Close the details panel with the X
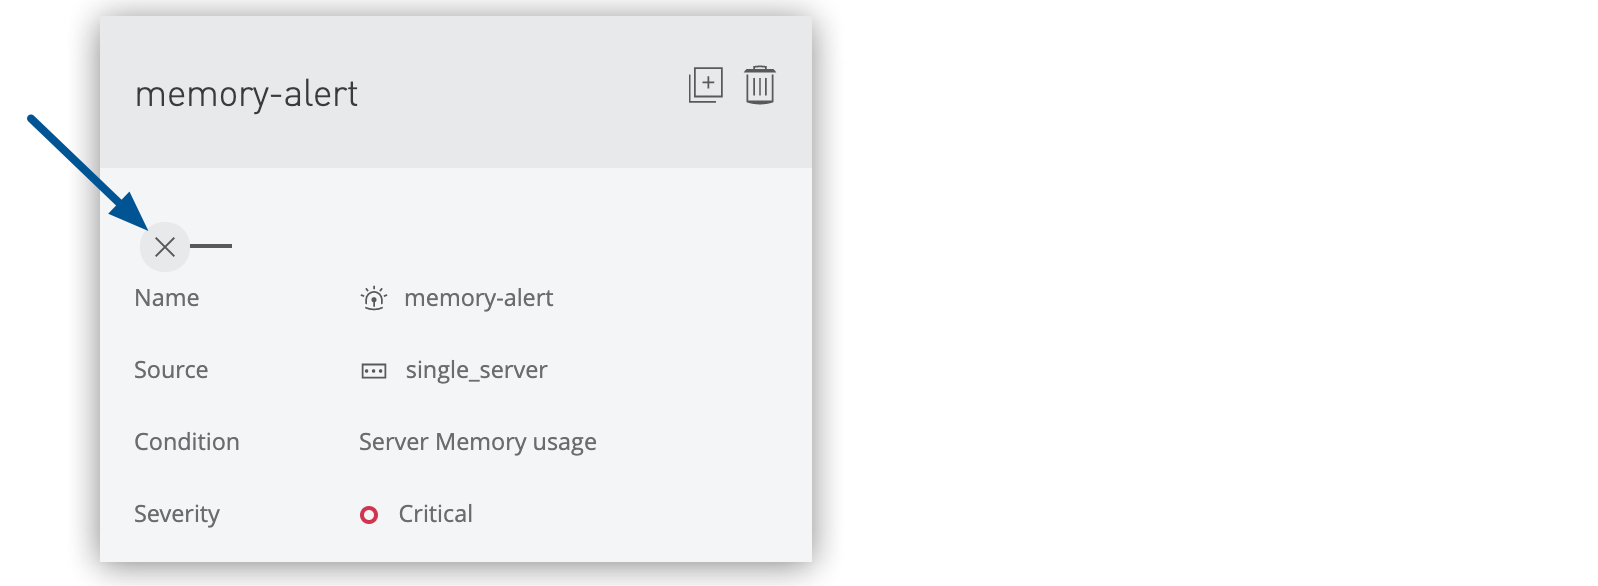Viewport: 1598px width, 586px height. [x=165, y=246]
